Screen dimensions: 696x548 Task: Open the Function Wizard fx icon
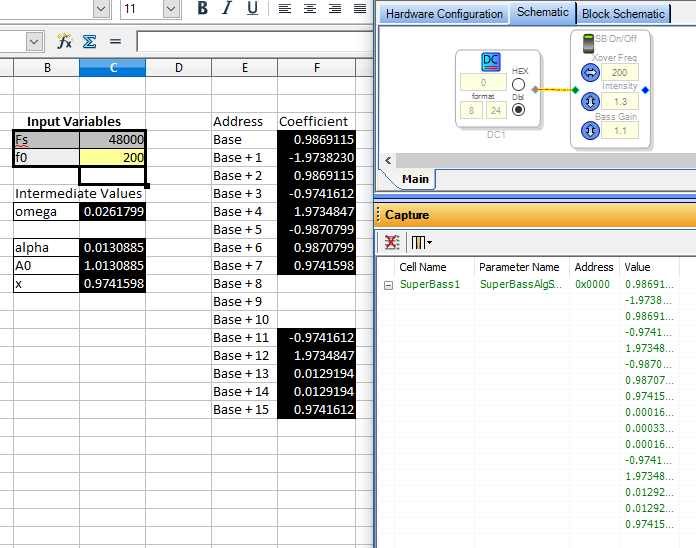pyautogui.click(x=64, y=42)
